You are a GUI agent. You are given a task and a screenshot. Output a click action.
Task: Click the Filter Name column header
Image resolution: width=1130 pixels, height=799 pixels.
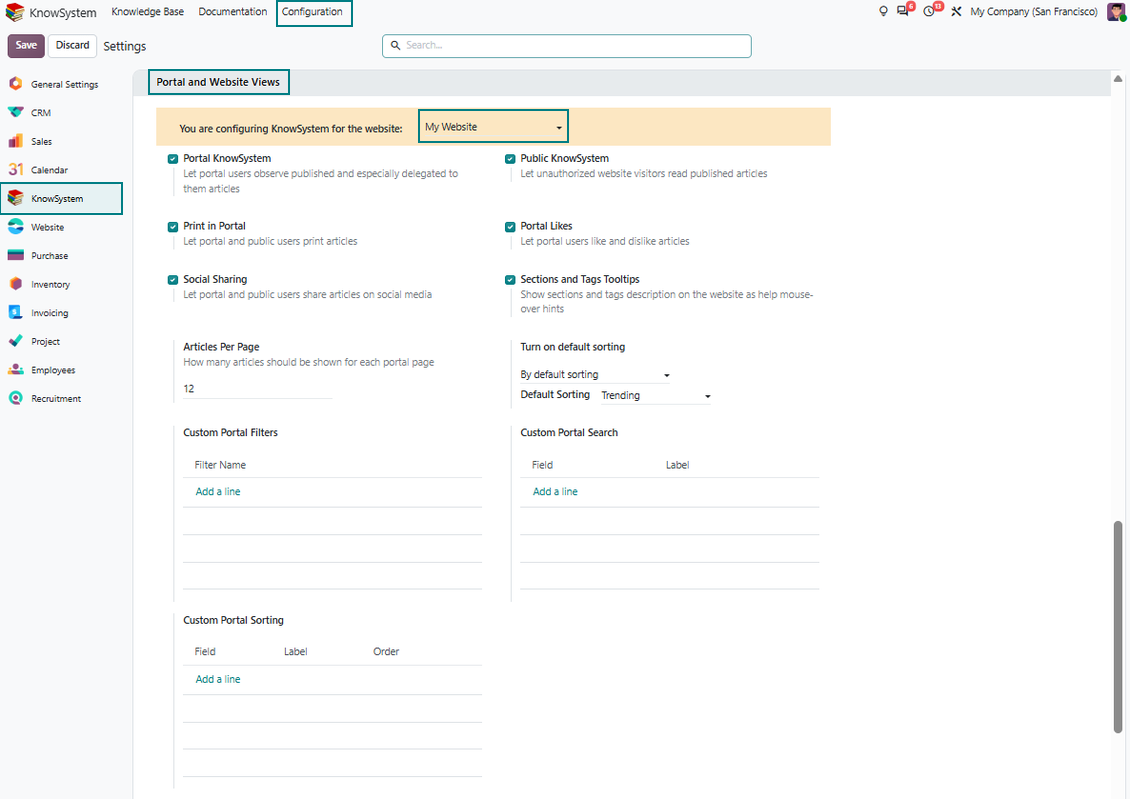click(x=220, y=465)
